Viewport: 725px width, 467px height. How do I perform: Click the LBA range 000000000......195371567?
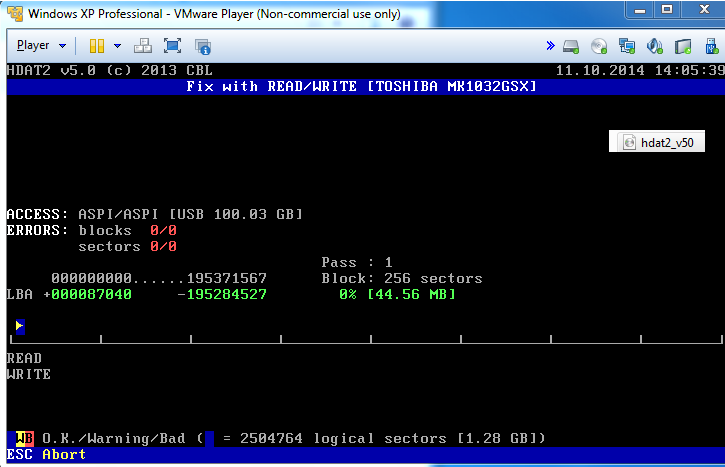click(159, 278)
